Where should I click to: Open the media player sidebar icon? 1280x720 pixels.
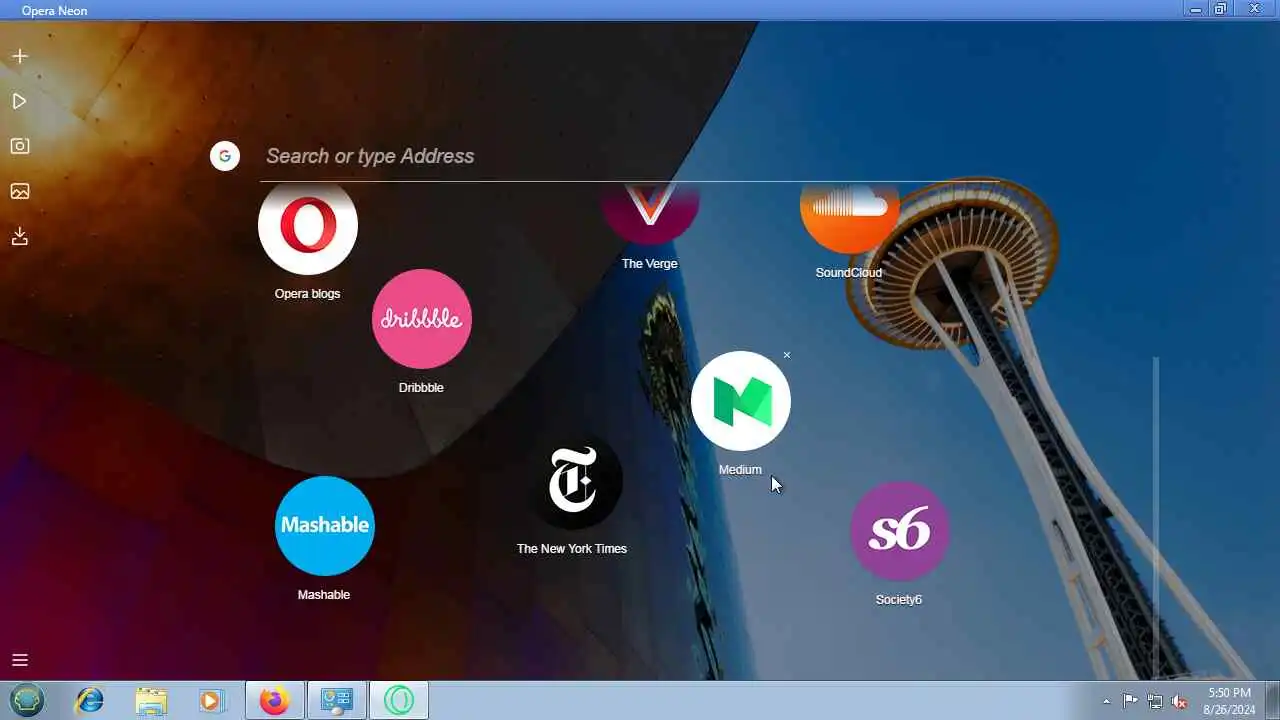click(x=19, y=101)
